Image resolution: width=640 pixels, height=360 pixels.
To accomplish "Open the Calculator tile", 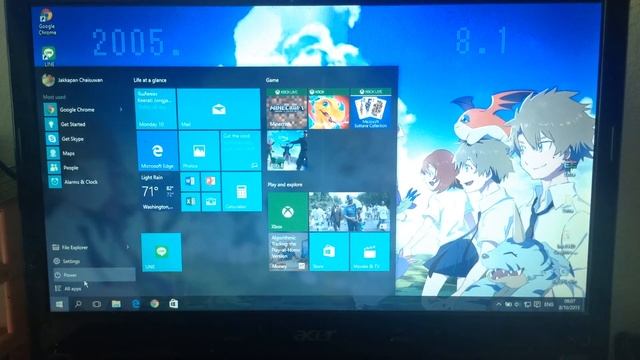I will point(242,192).
